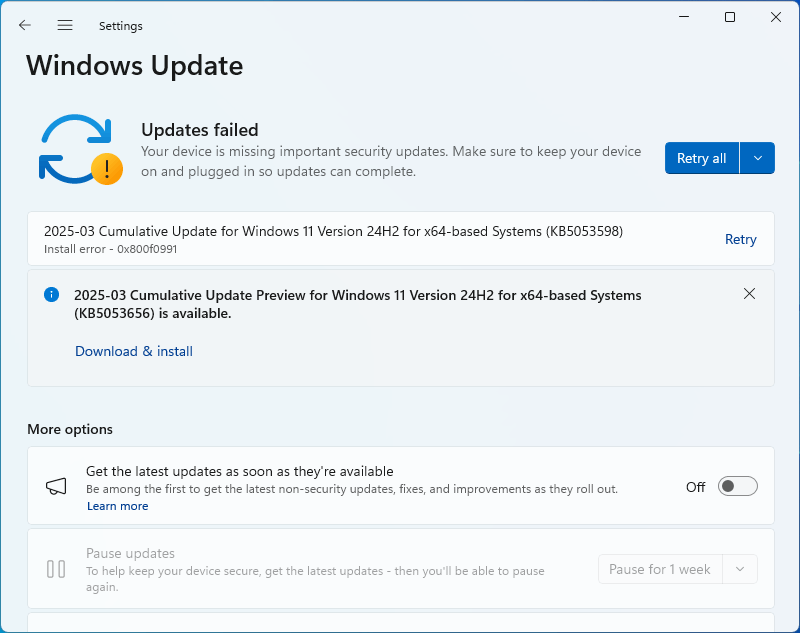The image size is (800, 633).
Task: Click 'Get the latest updates' option title
Action: point(239,471)
